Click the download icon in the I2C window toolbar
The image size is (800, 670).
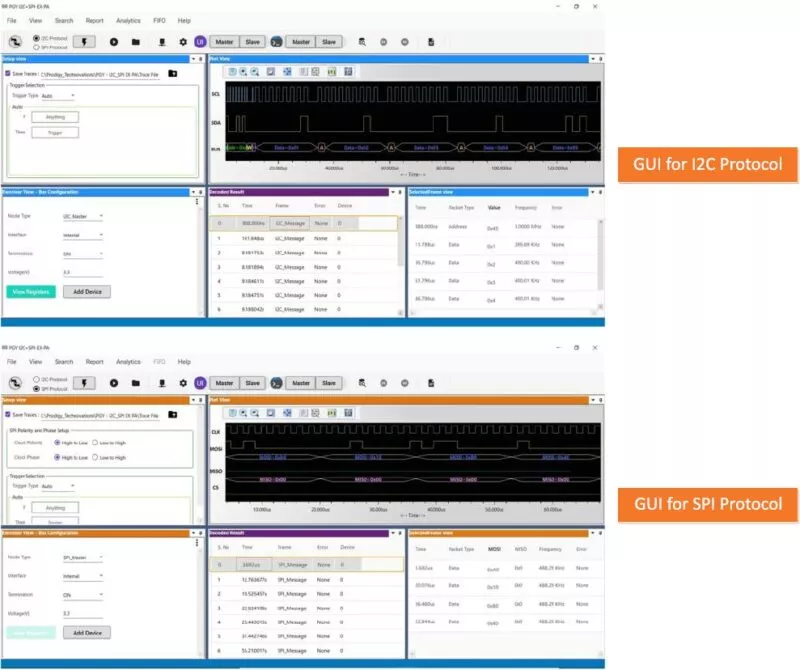pos(161,42)
